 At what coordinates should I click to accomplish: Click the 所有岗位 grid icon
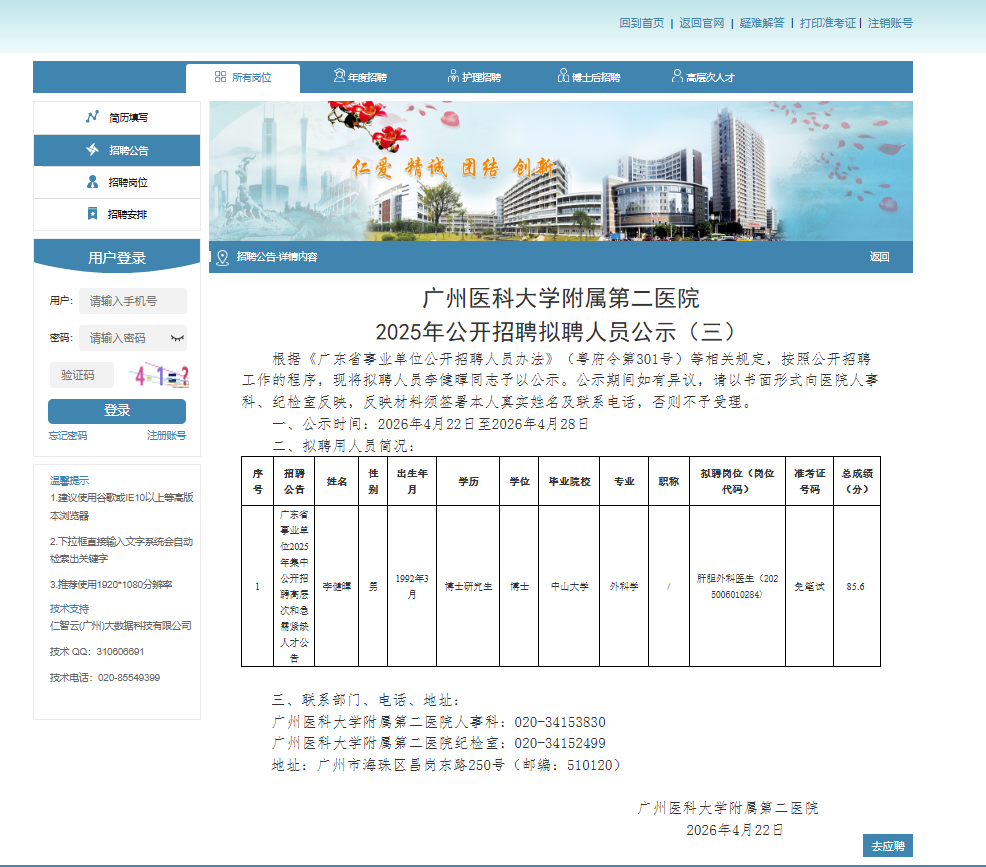220,77
